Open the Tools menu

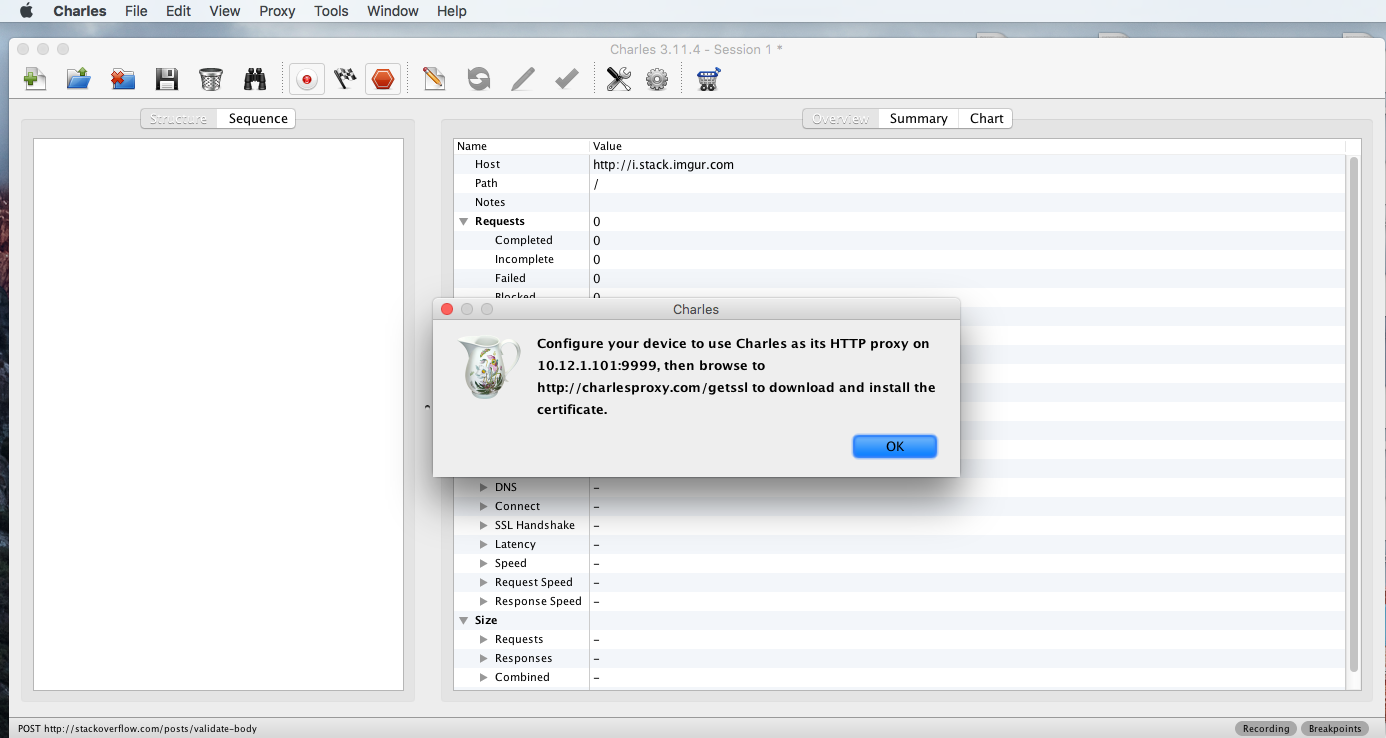[331, 11]
